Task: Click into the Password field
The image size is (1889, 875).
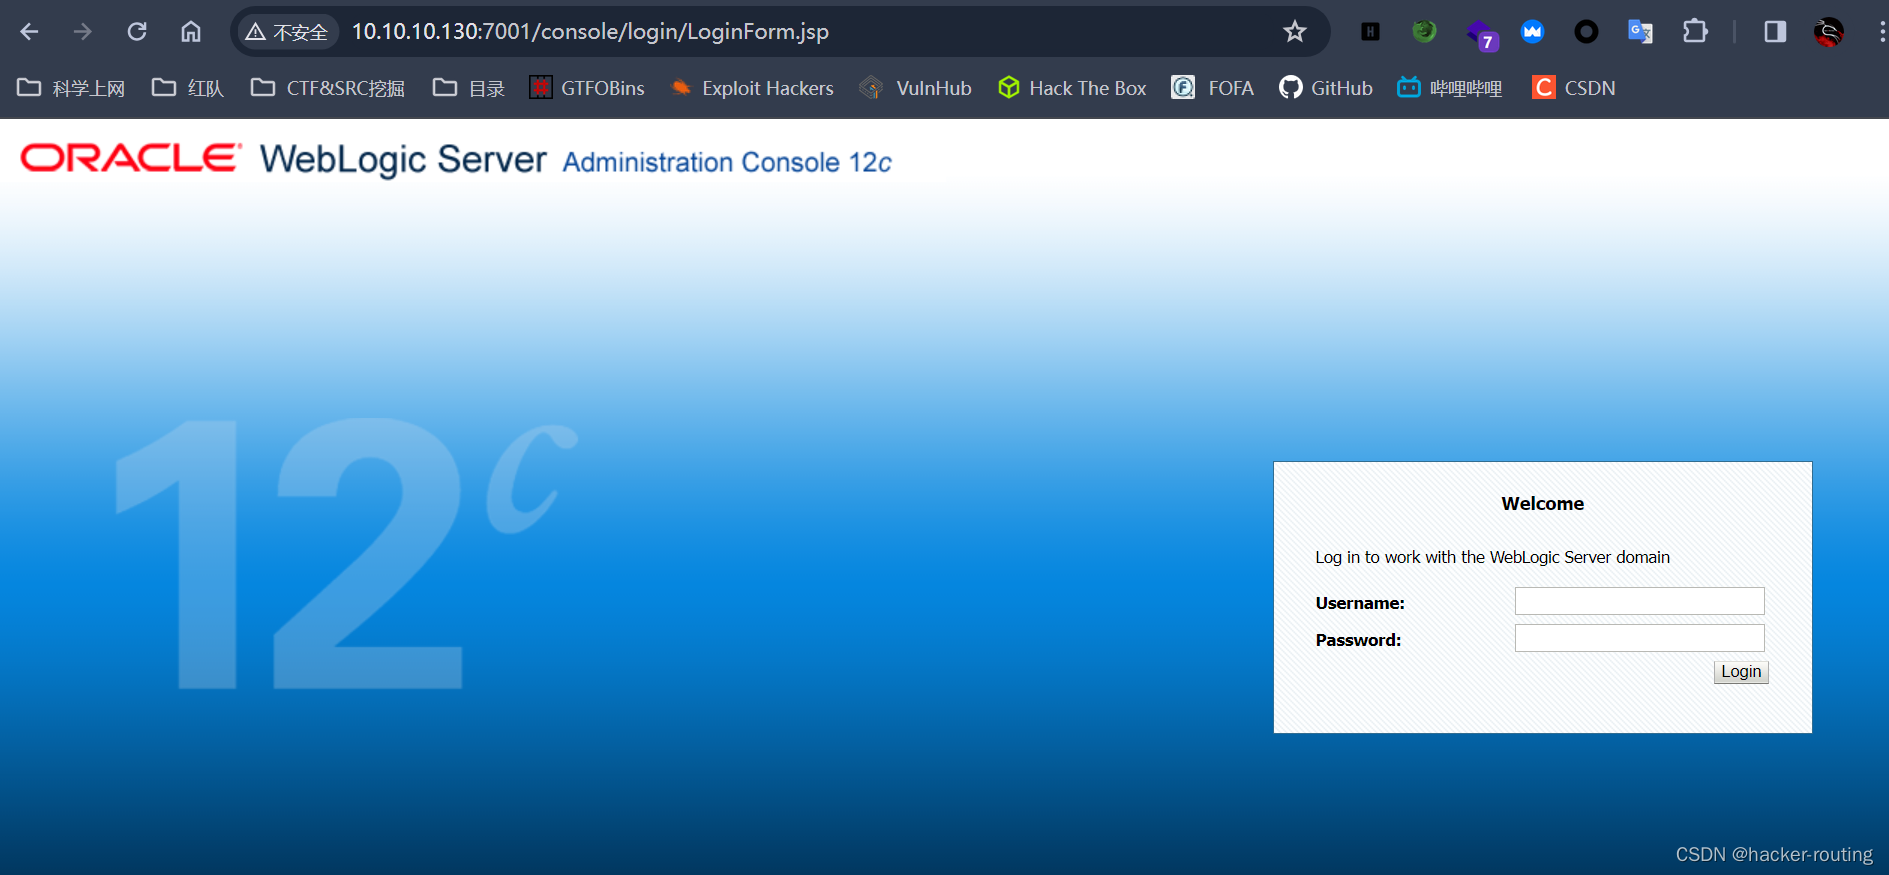Action: pyautogui.click(x=1639, y=638)
